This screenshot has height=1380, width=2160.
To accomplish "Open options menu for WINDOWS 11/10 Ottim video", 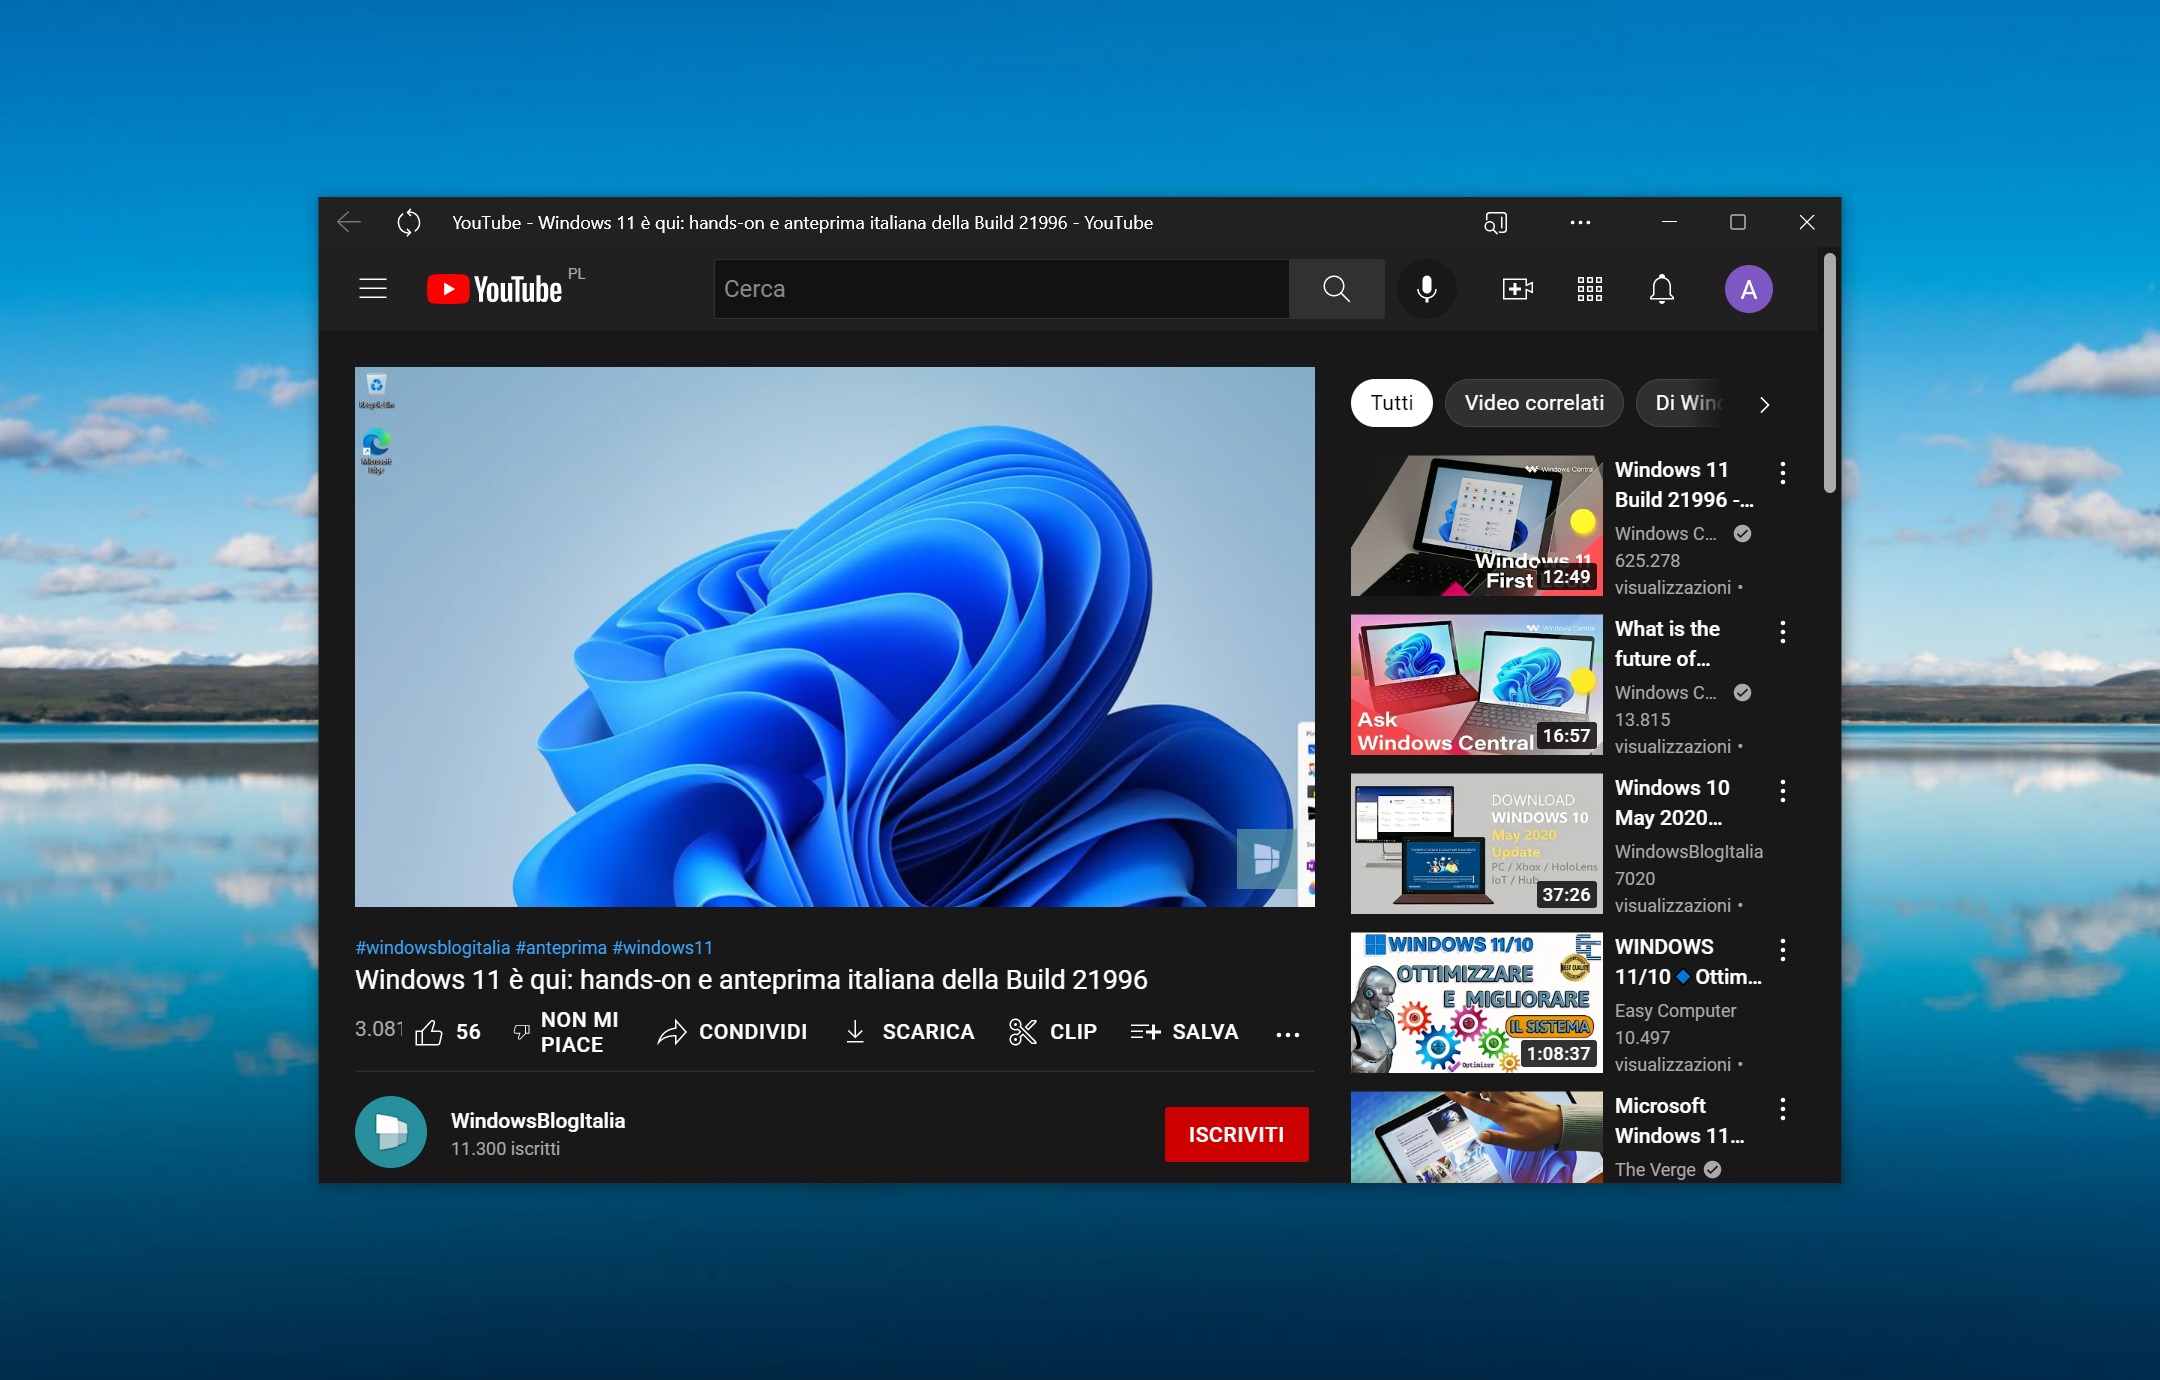I will 1782,949.
